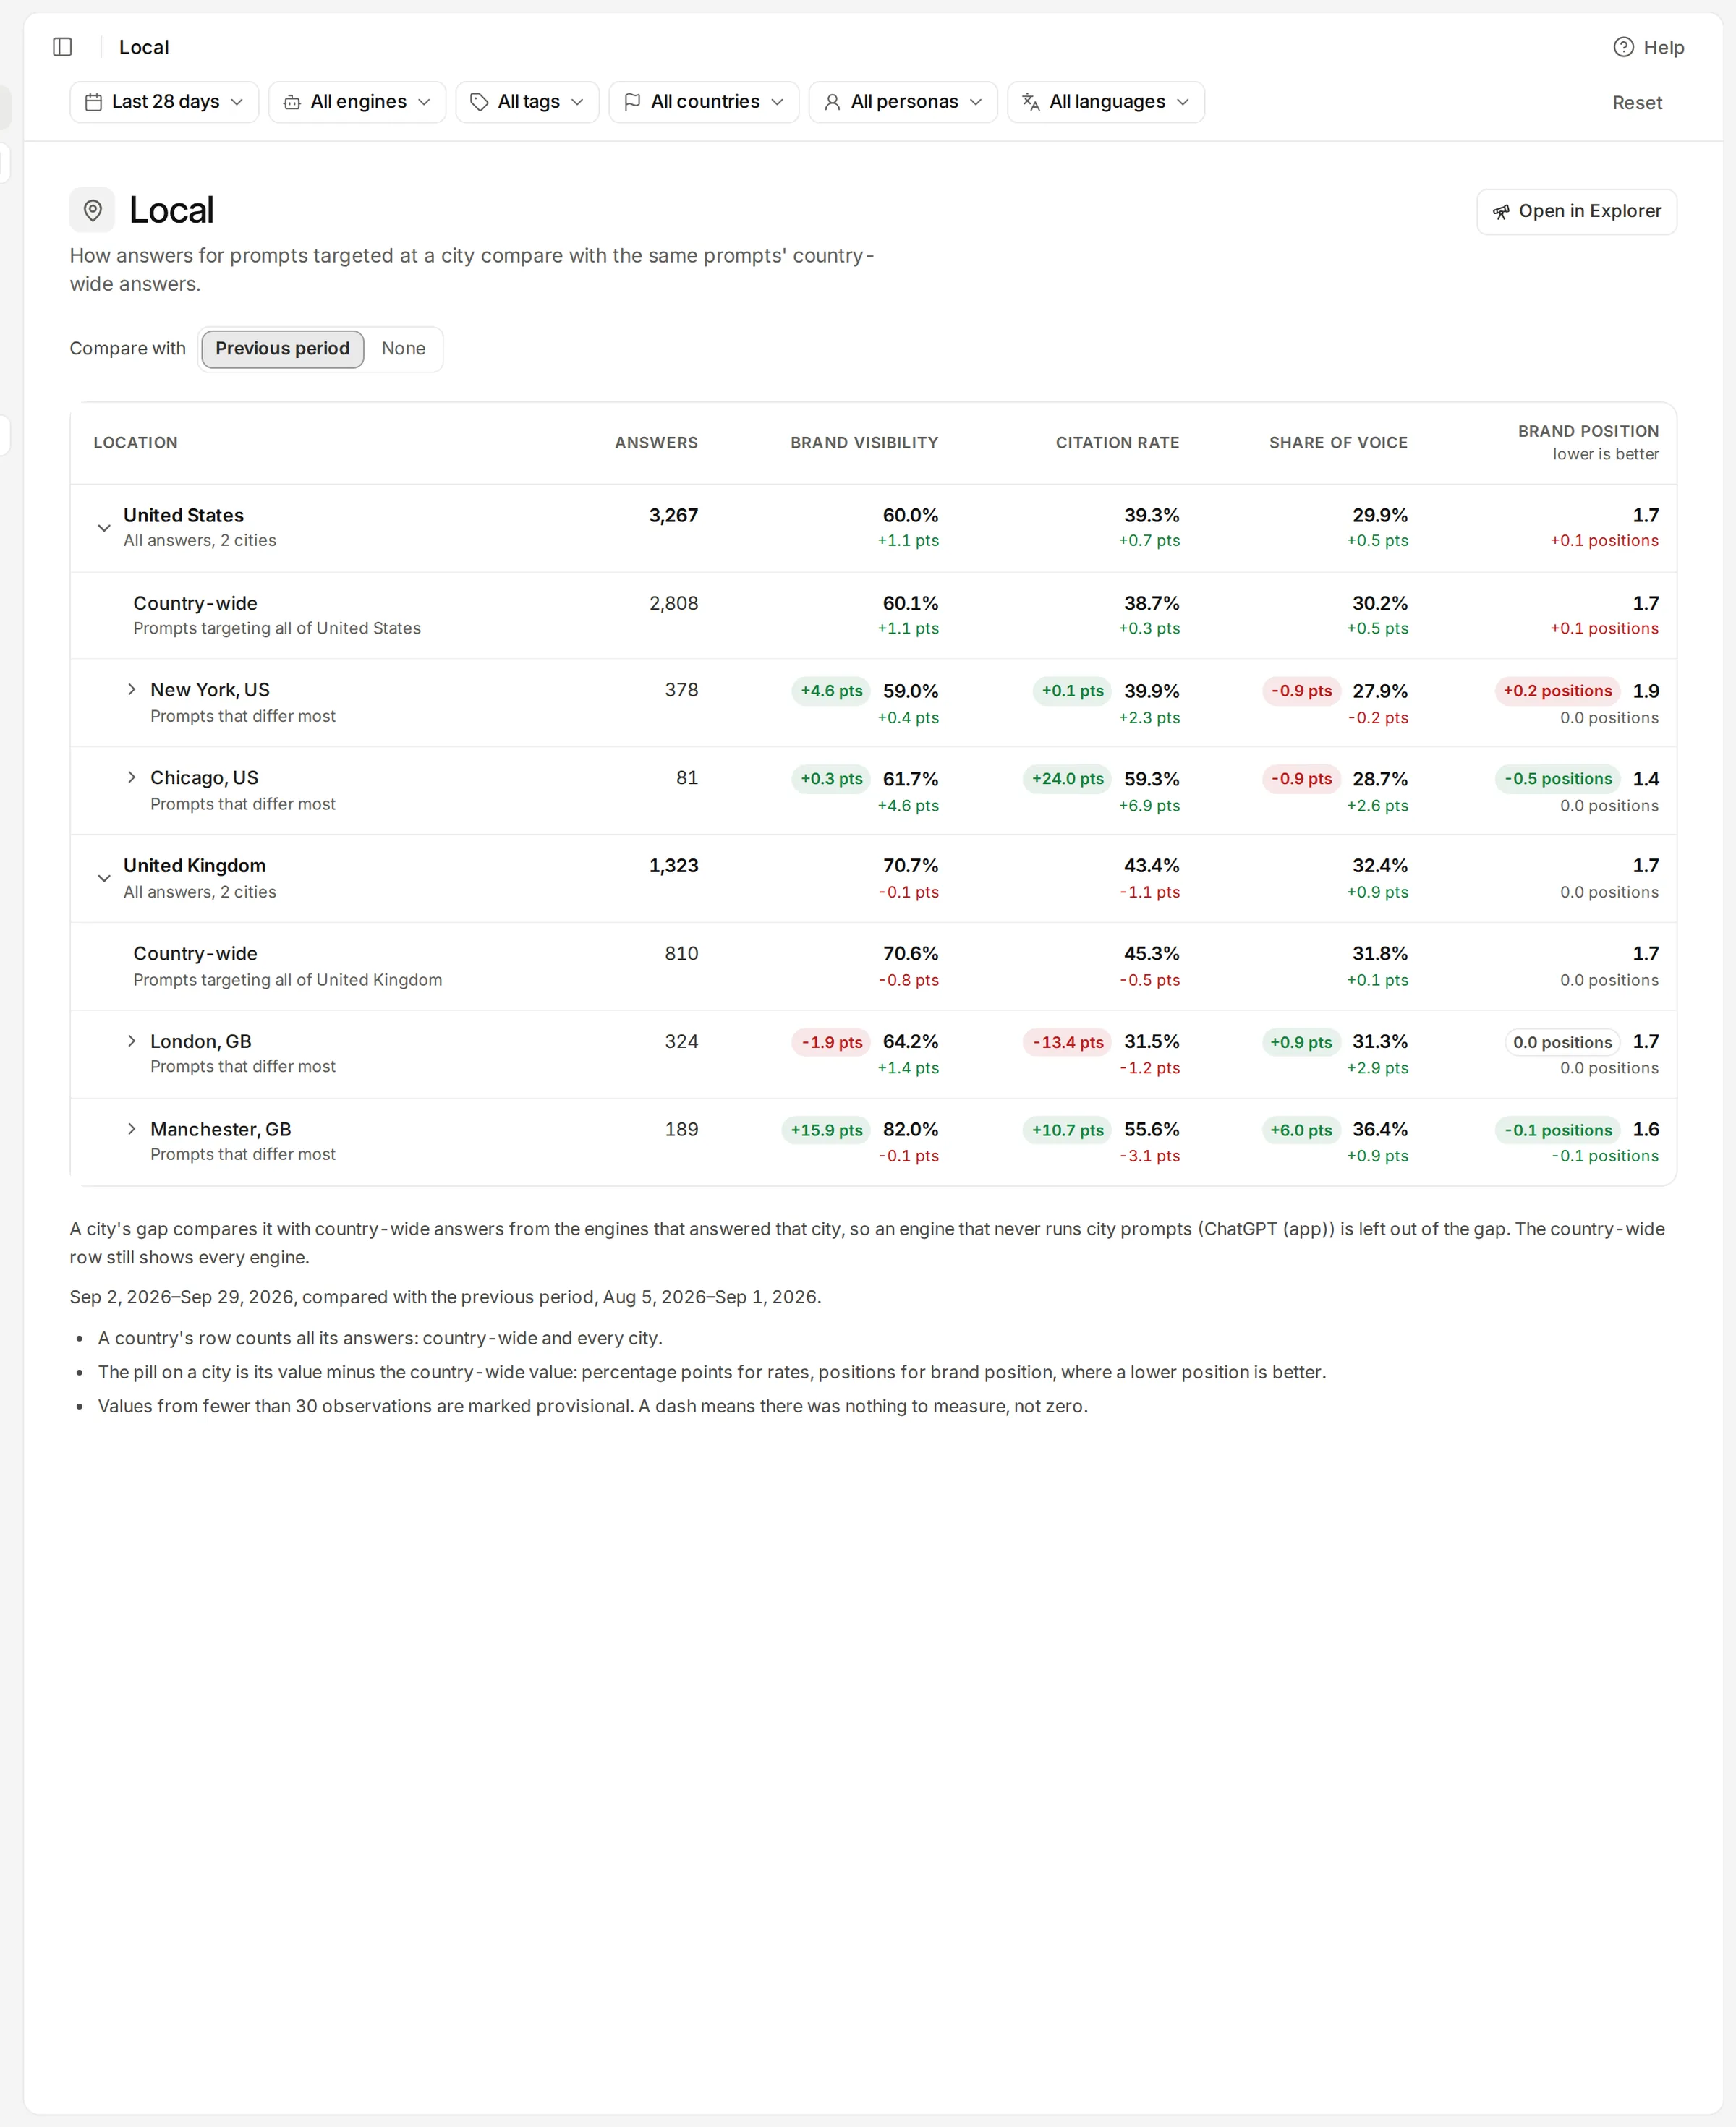Click the robot icon in engines filter
This screenshot has height=2127, width=1736.
[x=292, y=102]
